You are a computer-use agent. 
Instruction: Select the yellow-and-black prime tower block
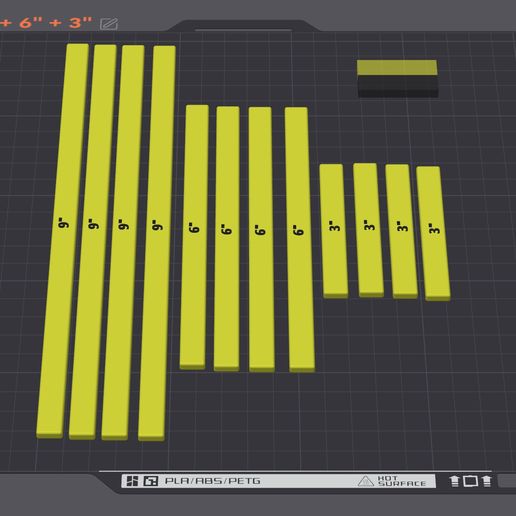[x=397, y=79]
